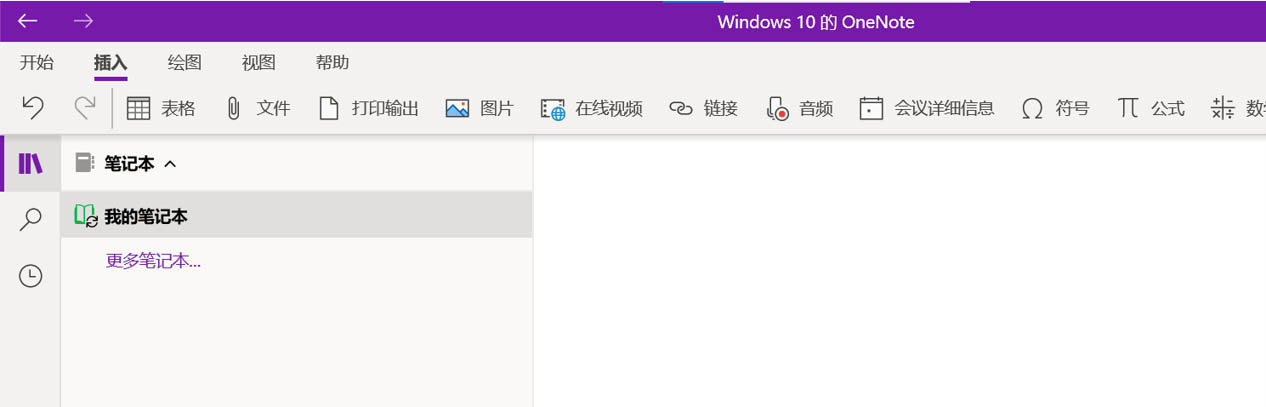This screenshot has height=407, width=1266.
Task: Select the 插入 tab
Action: point(111,63)
